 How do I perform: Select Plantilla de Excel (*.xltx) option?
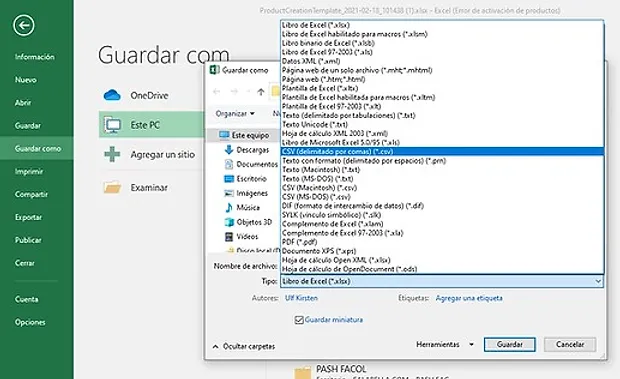coord(442,89)
